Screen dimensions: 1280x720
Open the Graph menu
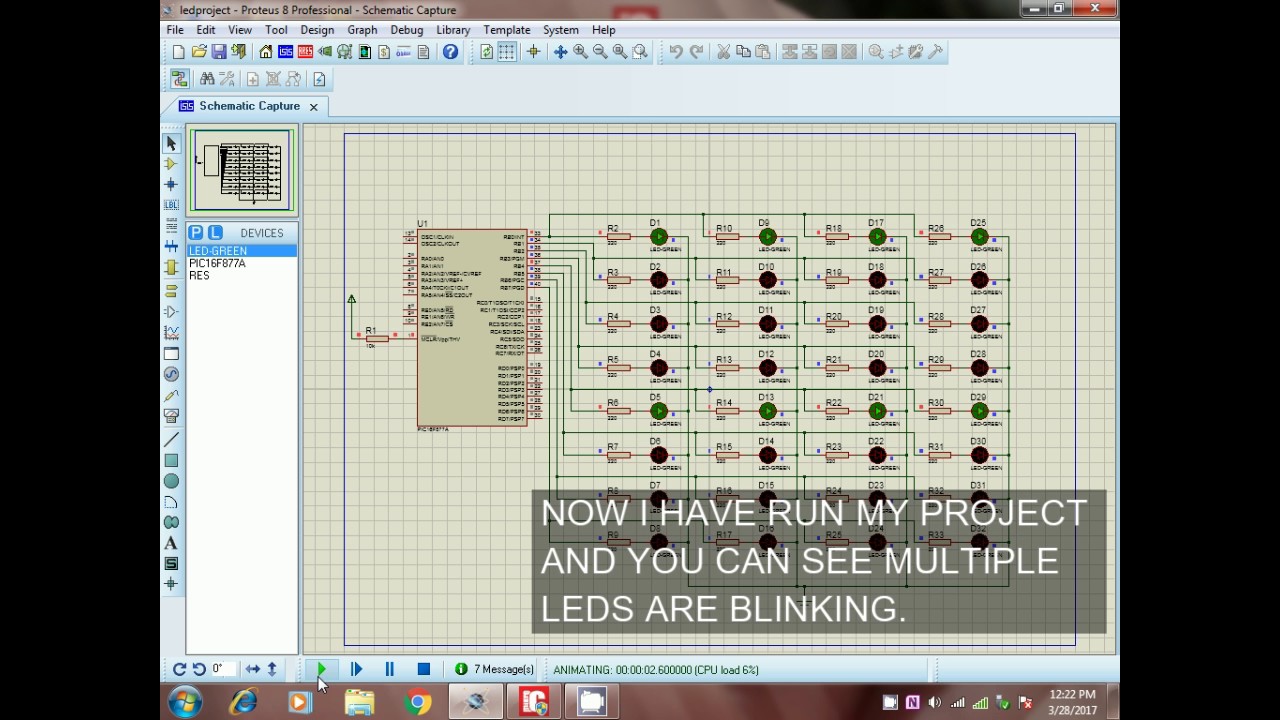[362, 30]
